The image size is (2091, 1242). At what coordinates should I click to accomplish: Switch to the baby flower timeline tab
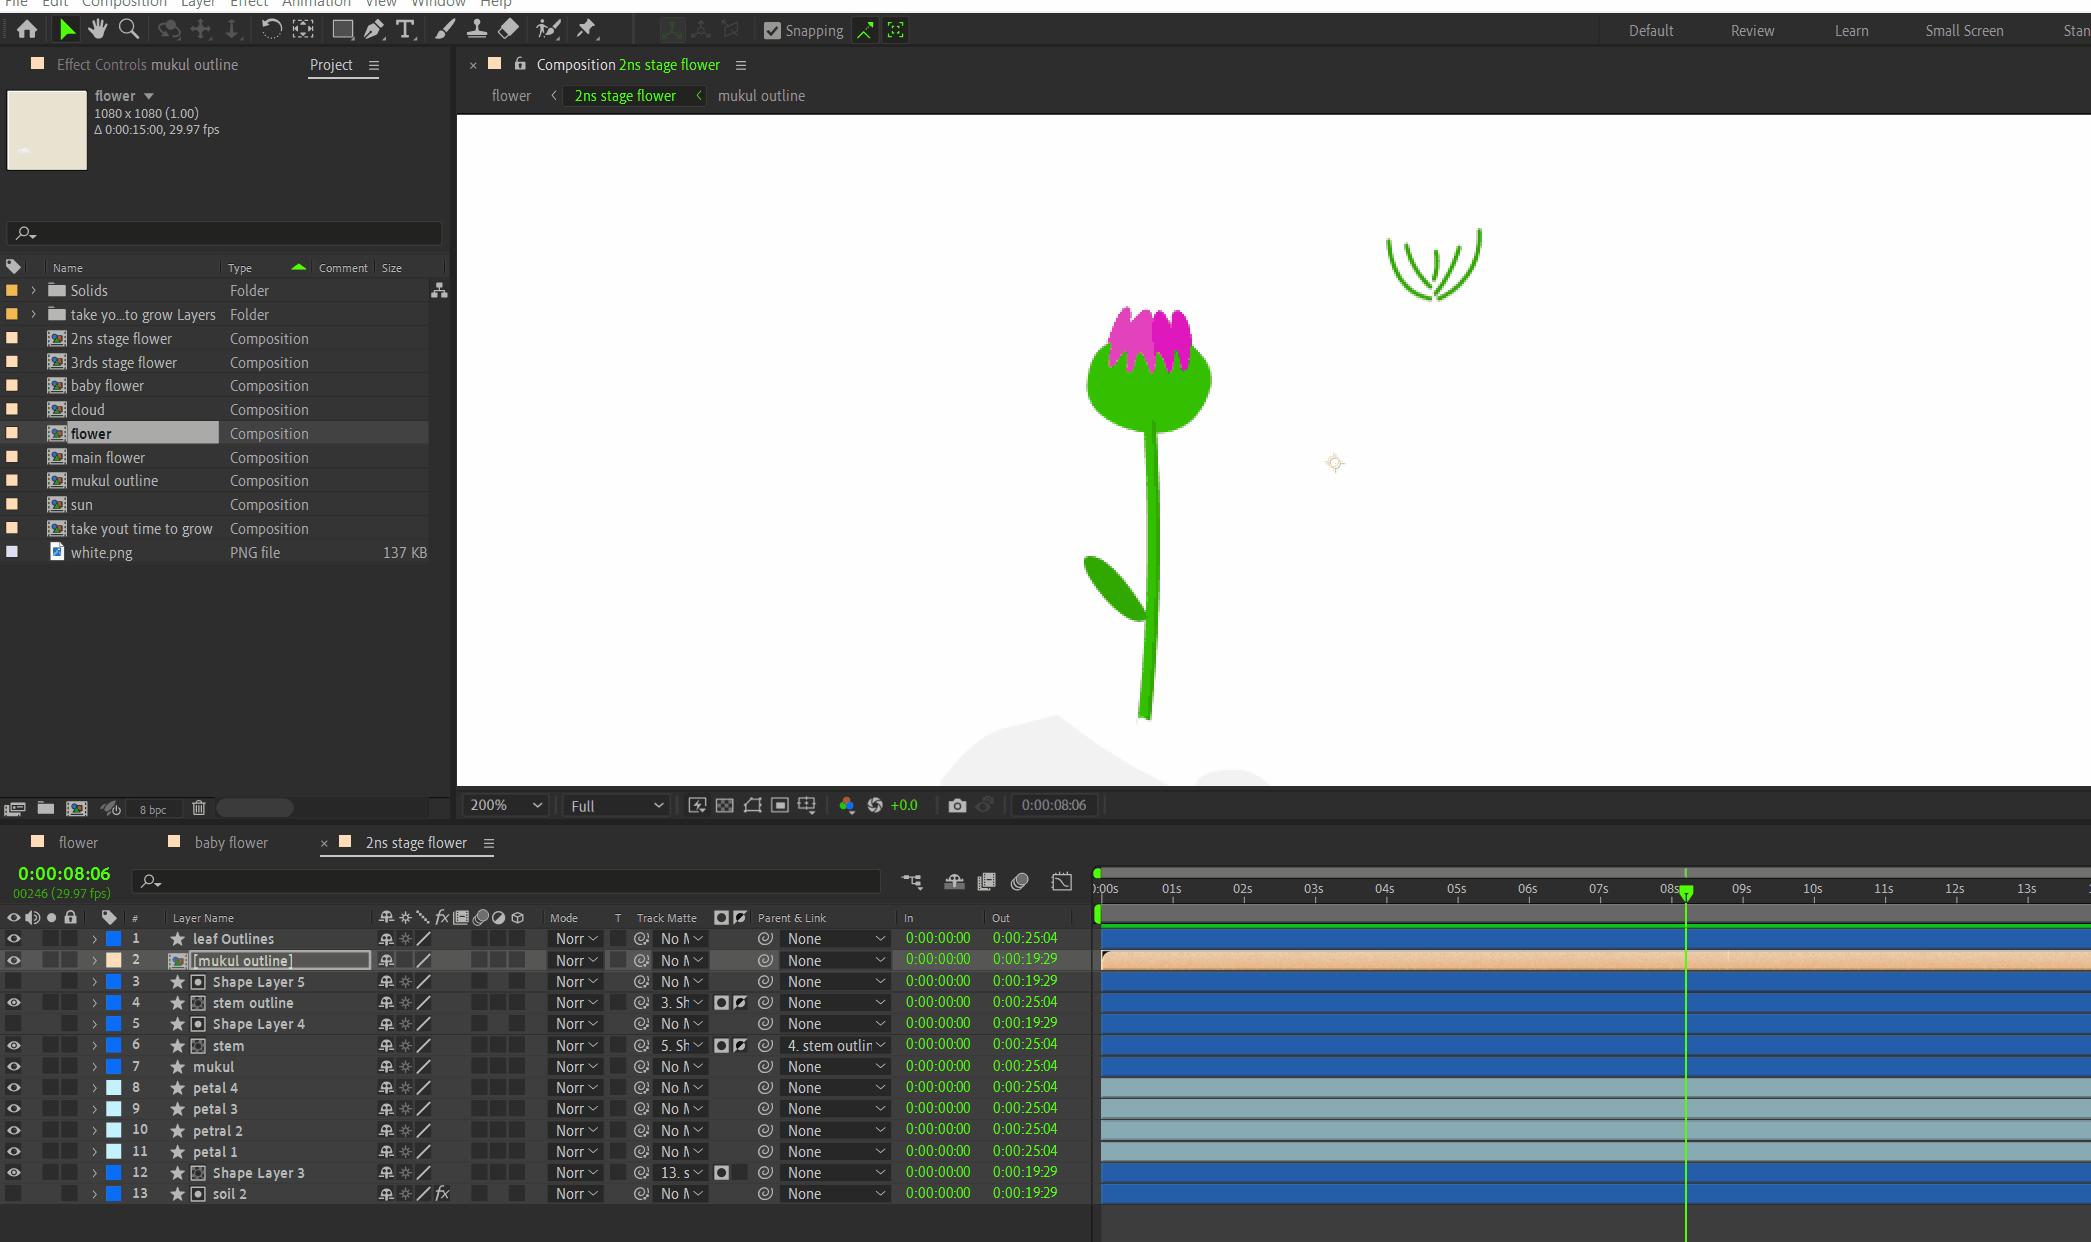[231, 843]
